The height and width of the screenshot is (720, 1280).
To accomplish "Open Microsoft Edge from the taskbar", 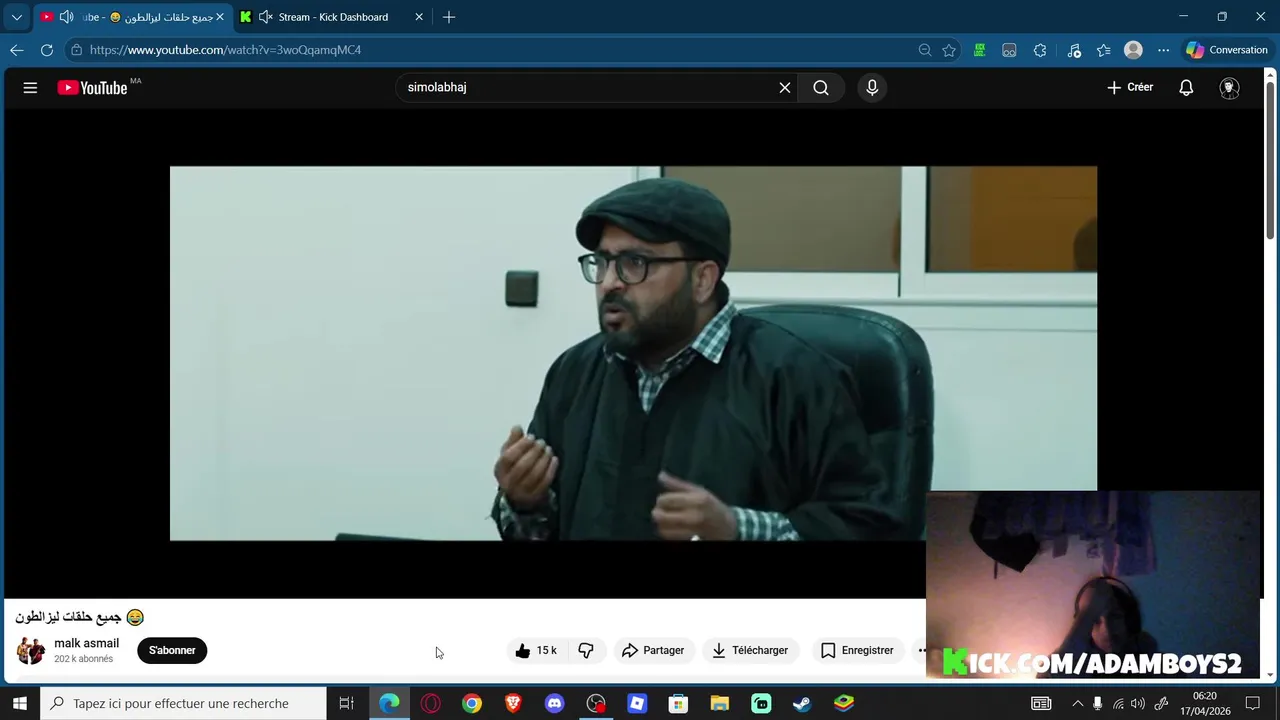I will click(390, 704).
